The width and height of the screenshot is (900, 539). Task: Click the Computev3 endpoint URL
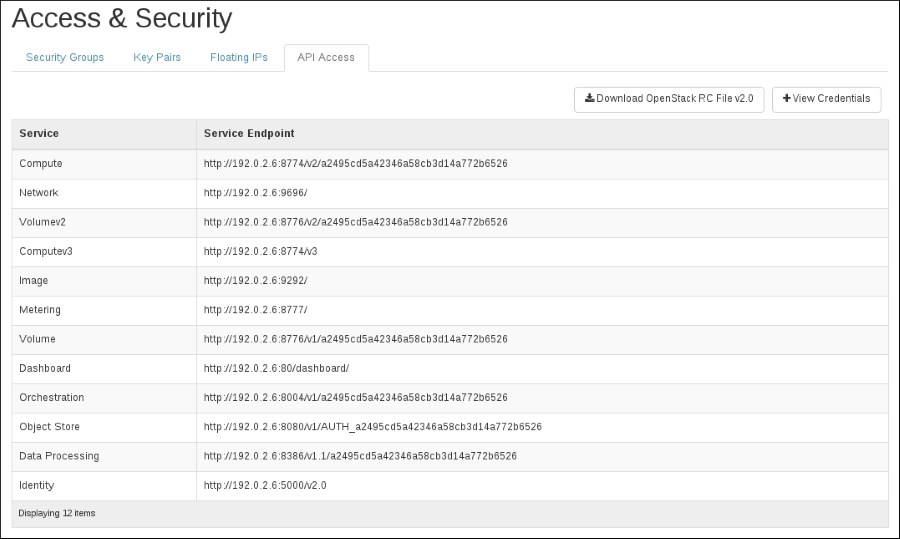pyautogui.click(x=261, y=252)
